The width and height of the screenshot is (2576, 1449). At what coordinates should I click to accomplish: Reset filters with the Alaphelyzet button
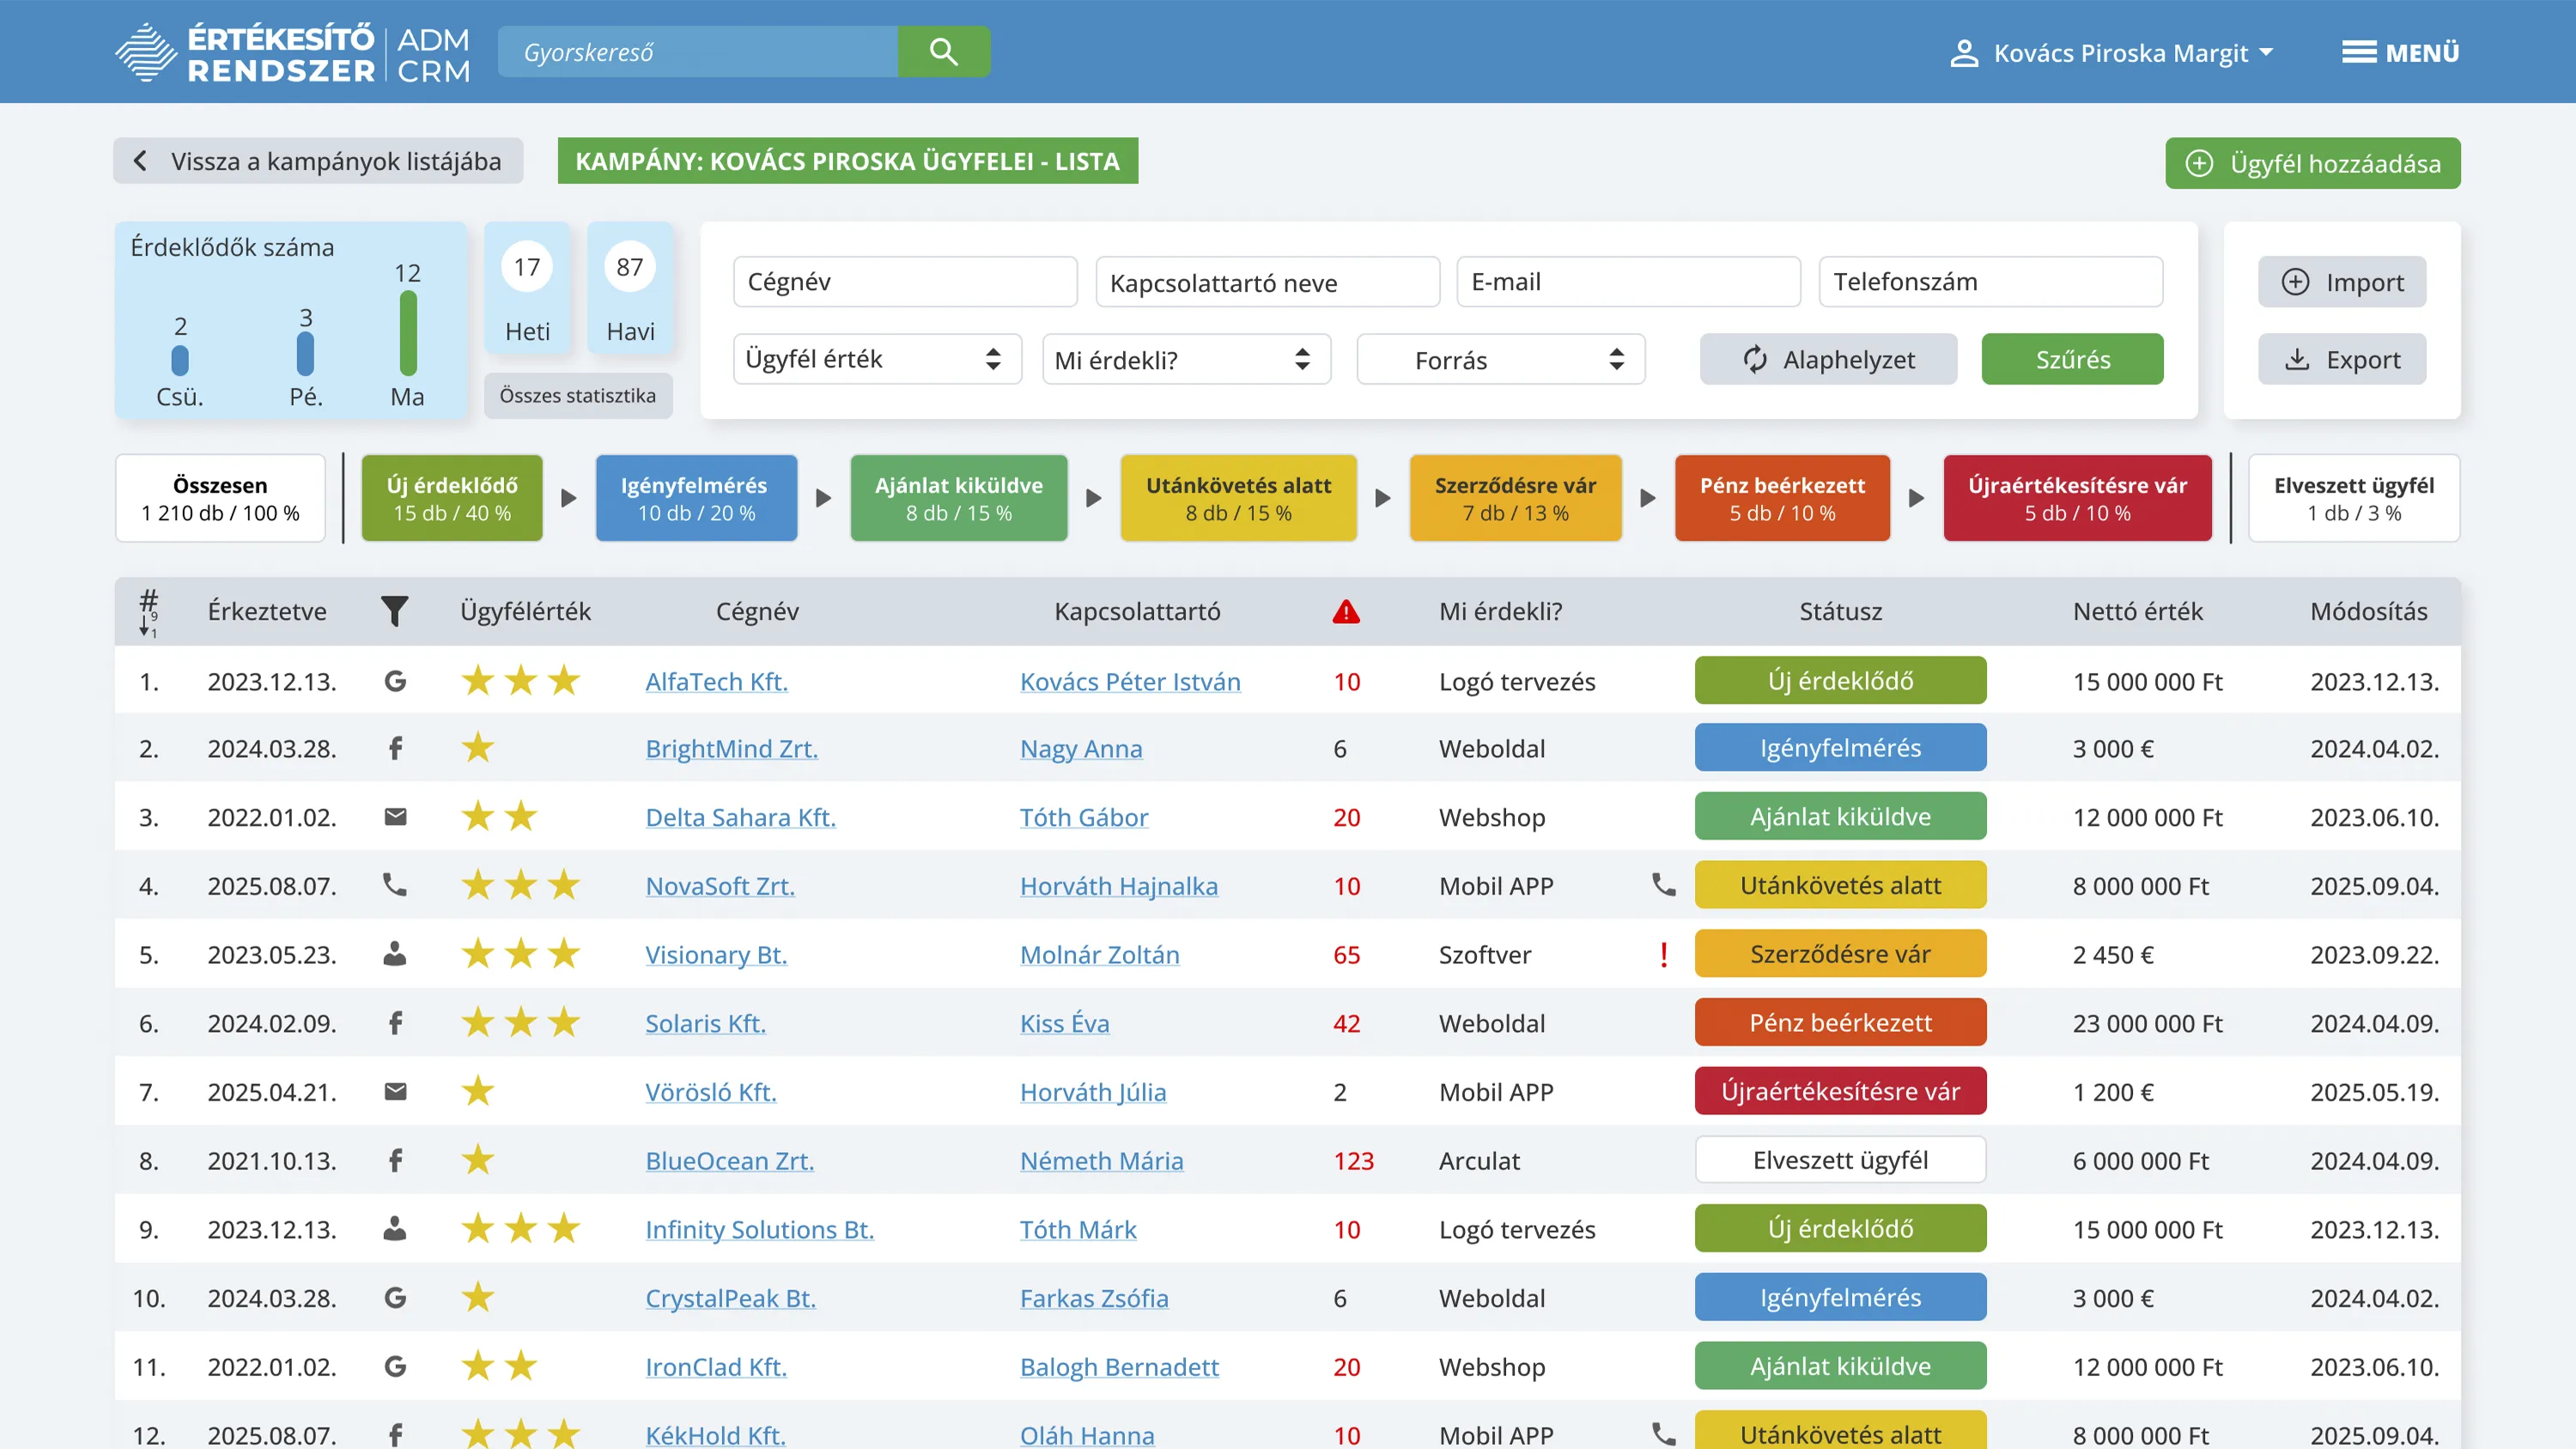(1828, 359)
